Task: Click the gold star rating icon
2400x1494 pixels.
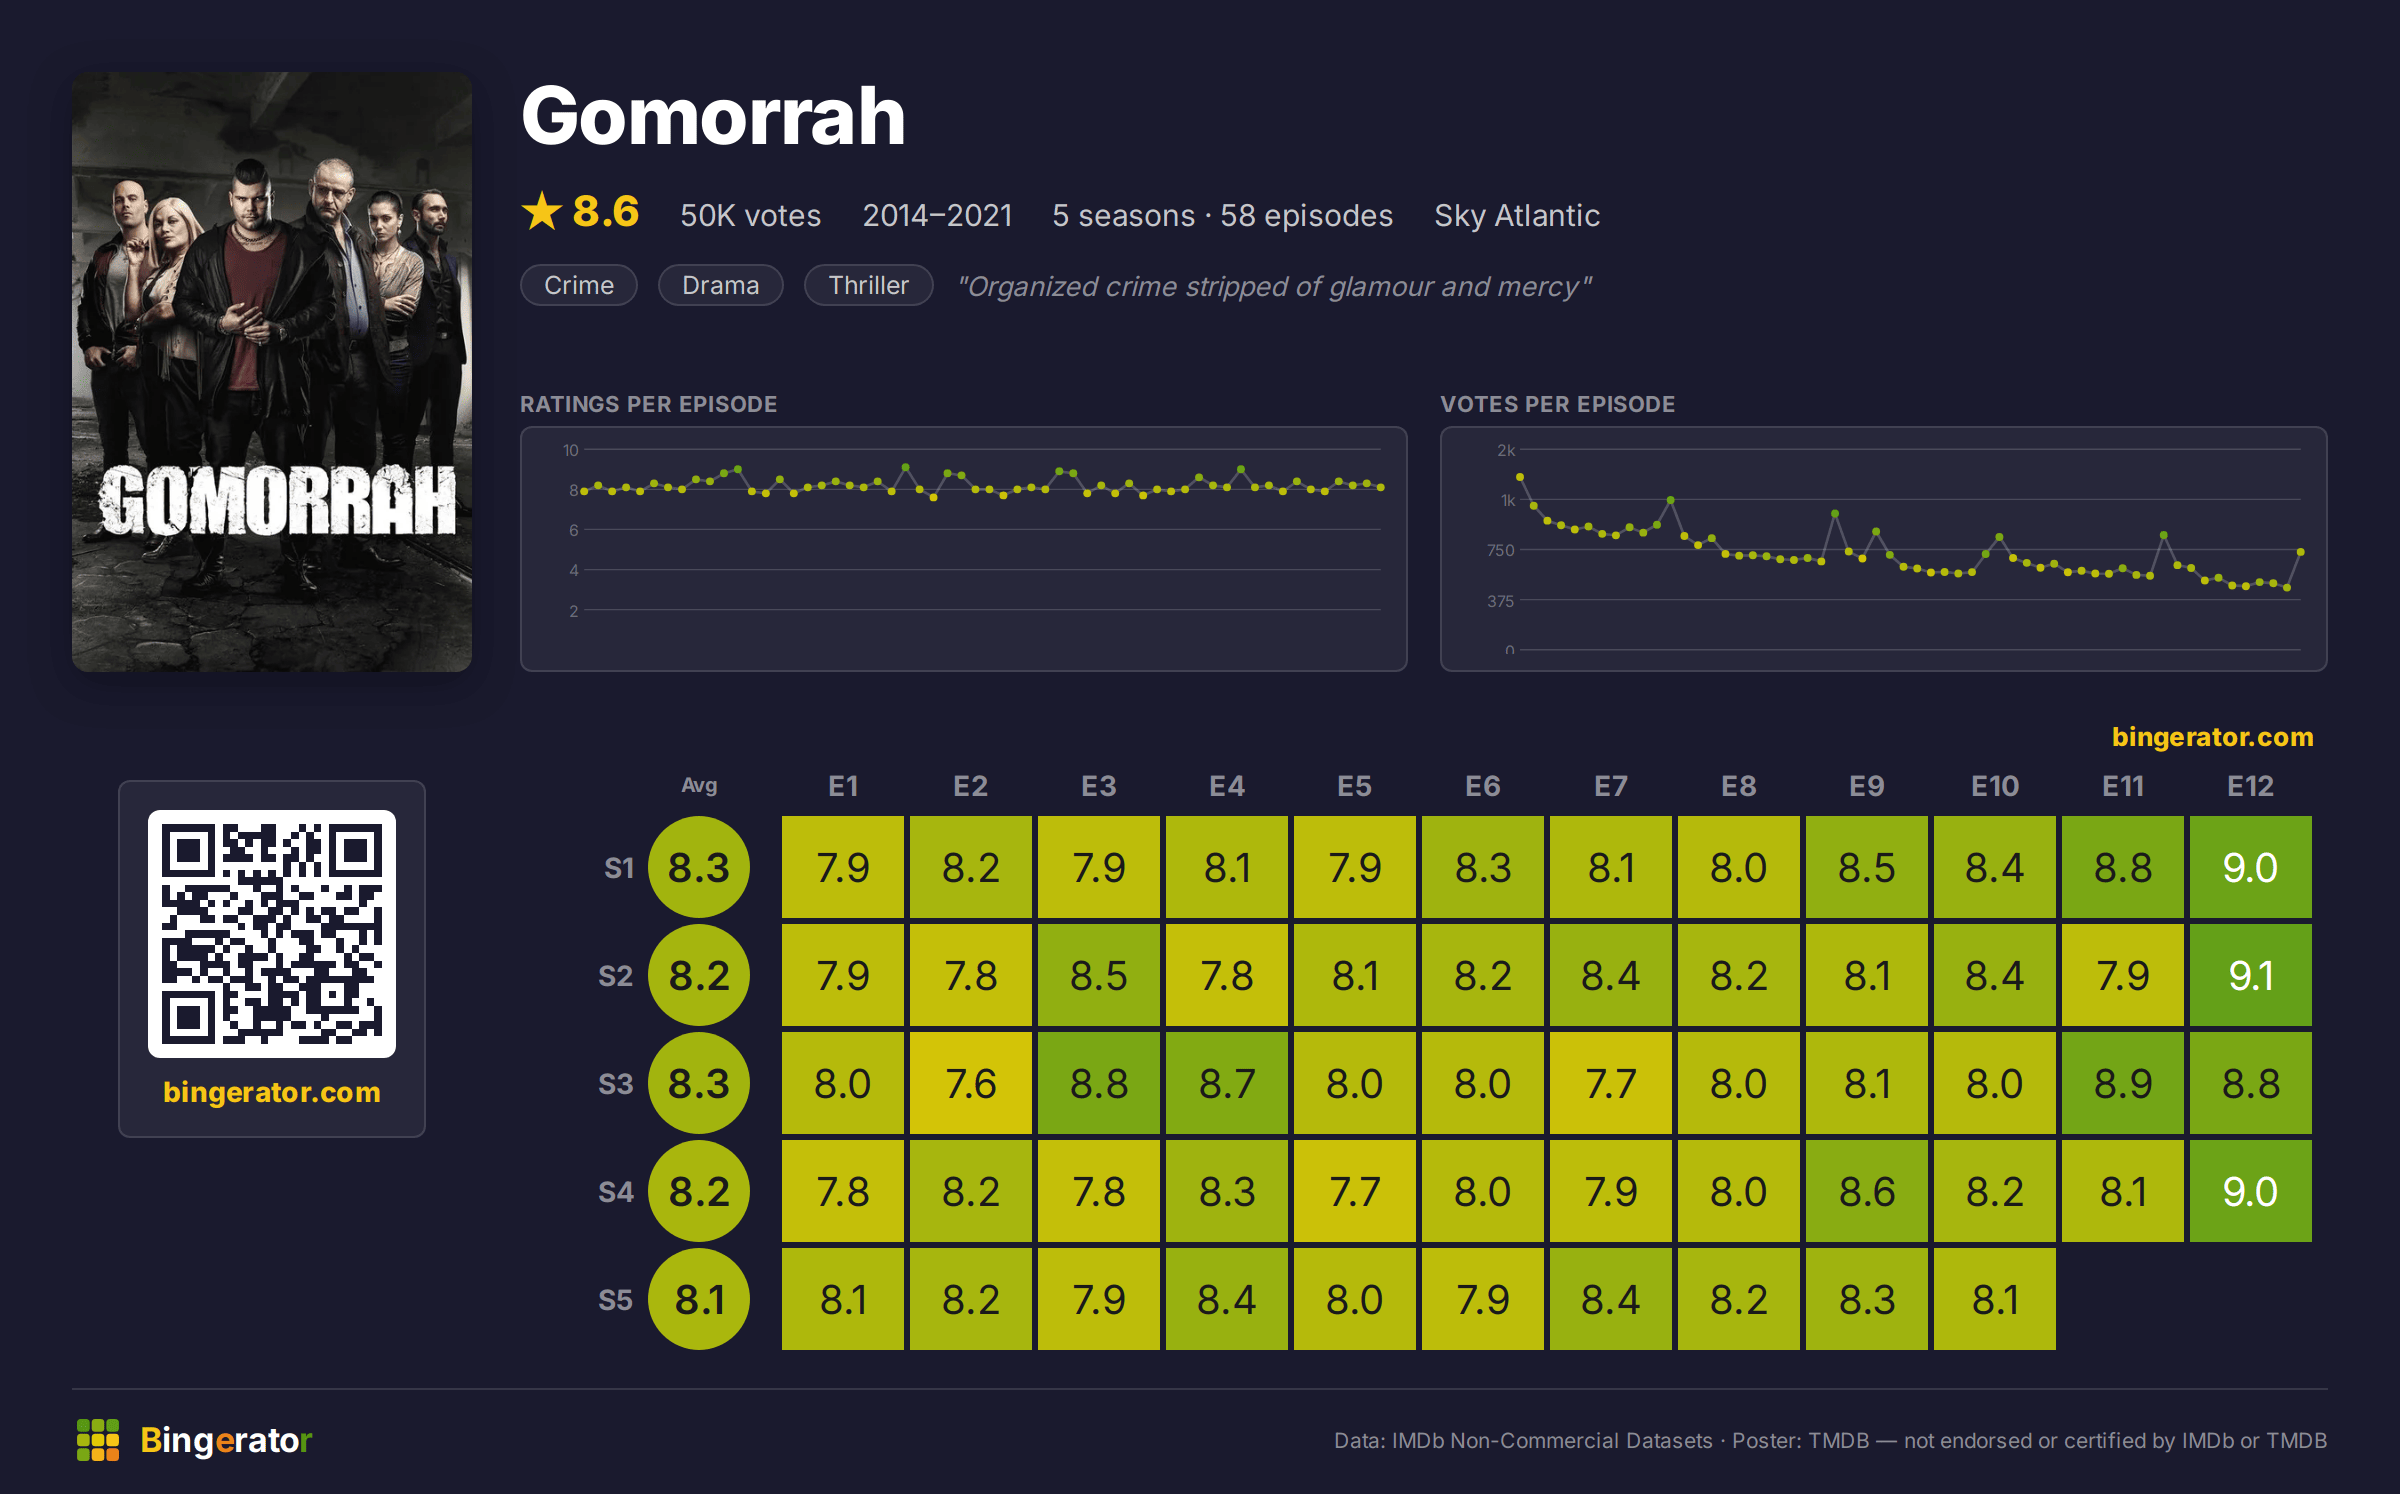Action: click(542, 212)
